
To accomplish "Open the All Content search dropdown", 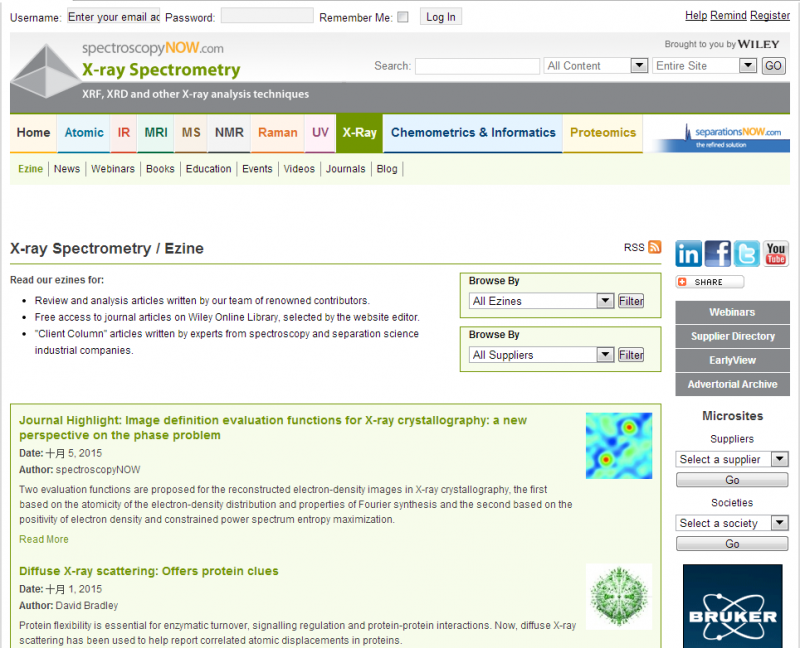I will click(x=595, y=66).
